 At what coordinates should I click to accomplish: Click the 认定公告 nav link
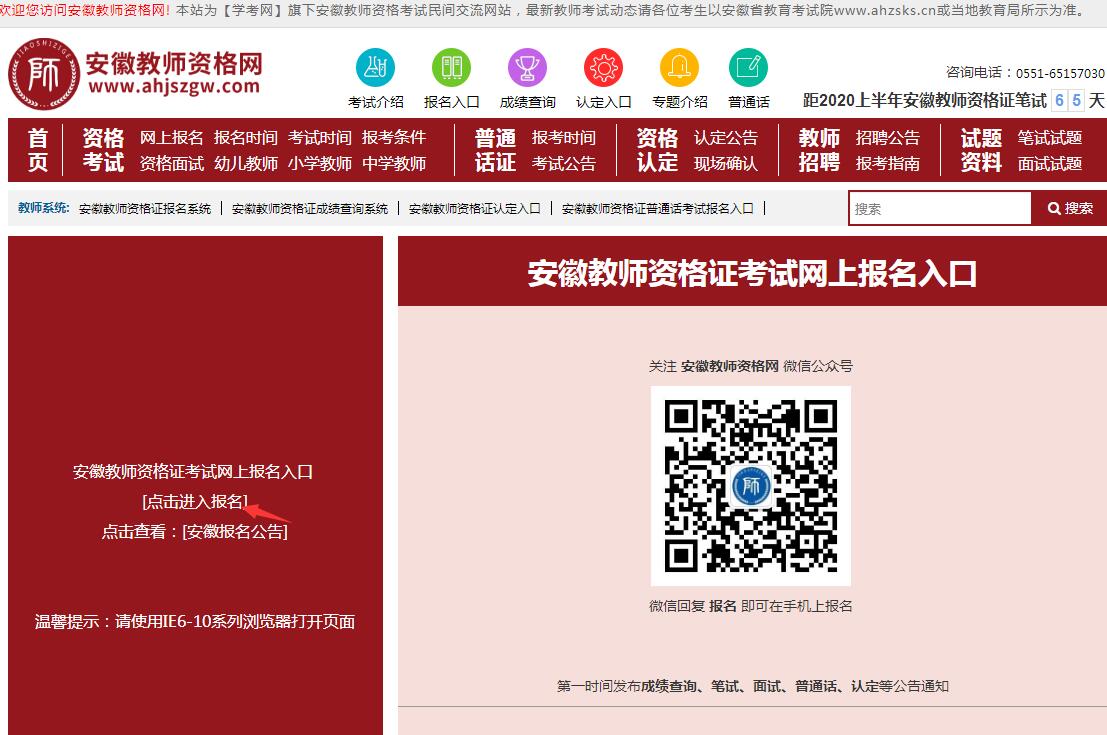coord(726,137)
